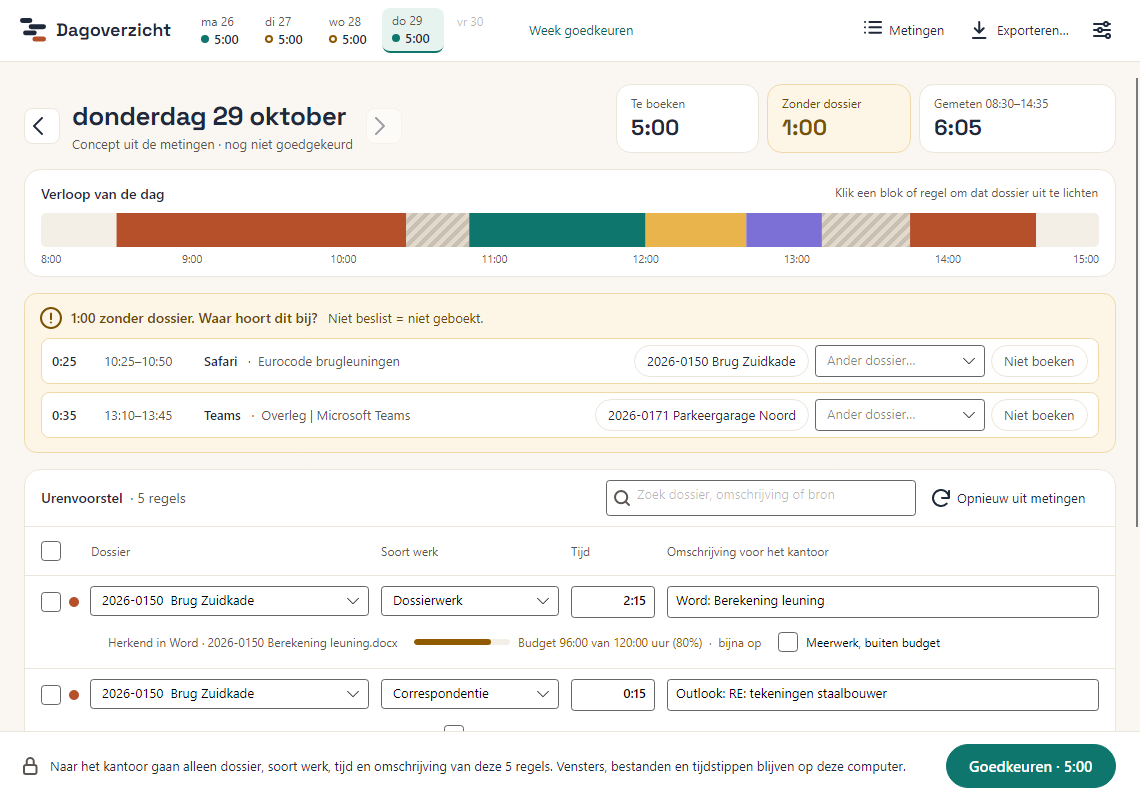The width and height of the screenshot is (1140, 800).
Task: Select the ma 26 day tab
Action: pyautogui.click(x=219, y=31)
